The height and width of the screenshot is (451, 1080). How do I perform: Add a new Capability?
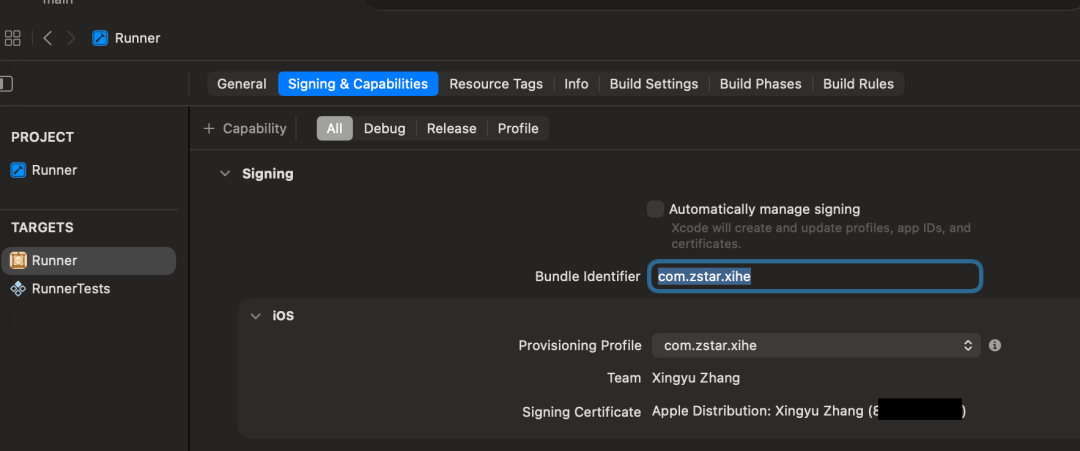pos(245,129)
